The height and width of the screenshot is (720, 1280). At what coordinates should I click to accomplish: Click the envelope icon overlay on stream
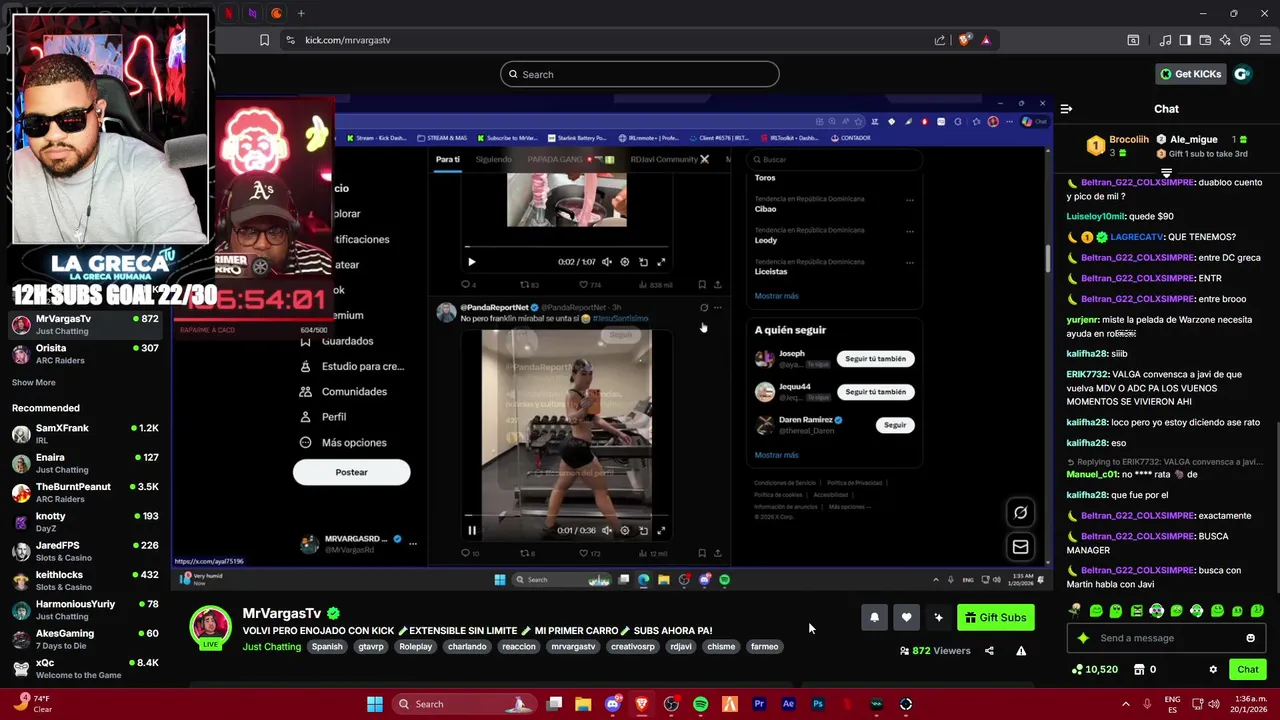1020,547
